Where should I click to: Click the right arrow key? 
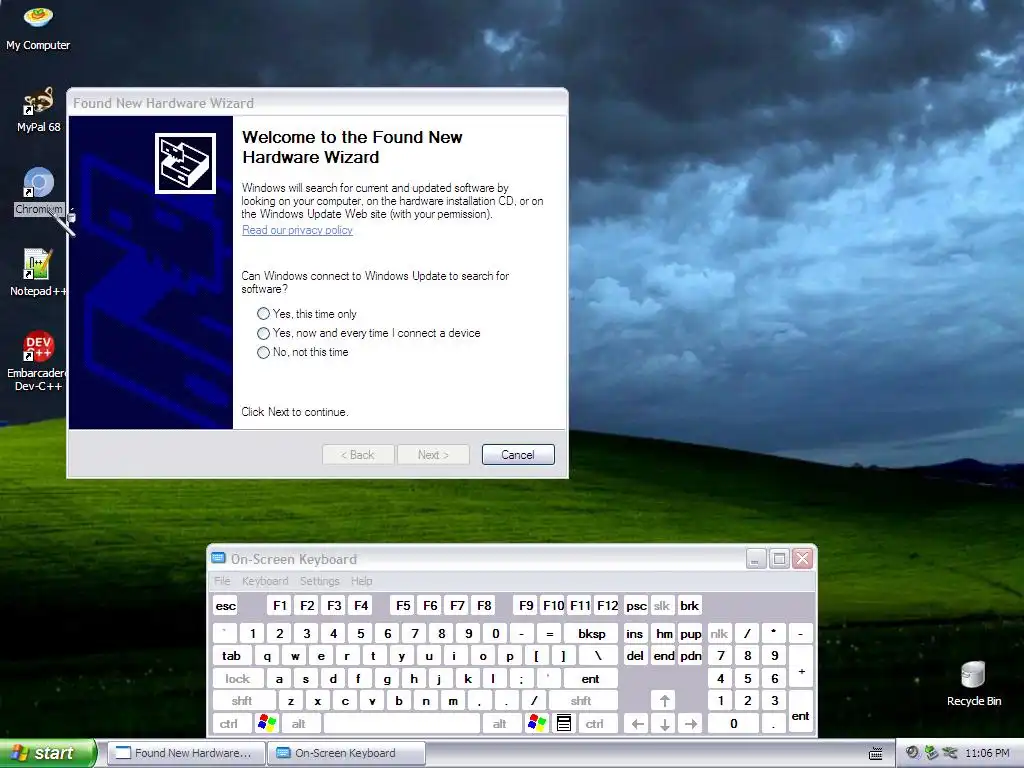[x=691, y=724]
